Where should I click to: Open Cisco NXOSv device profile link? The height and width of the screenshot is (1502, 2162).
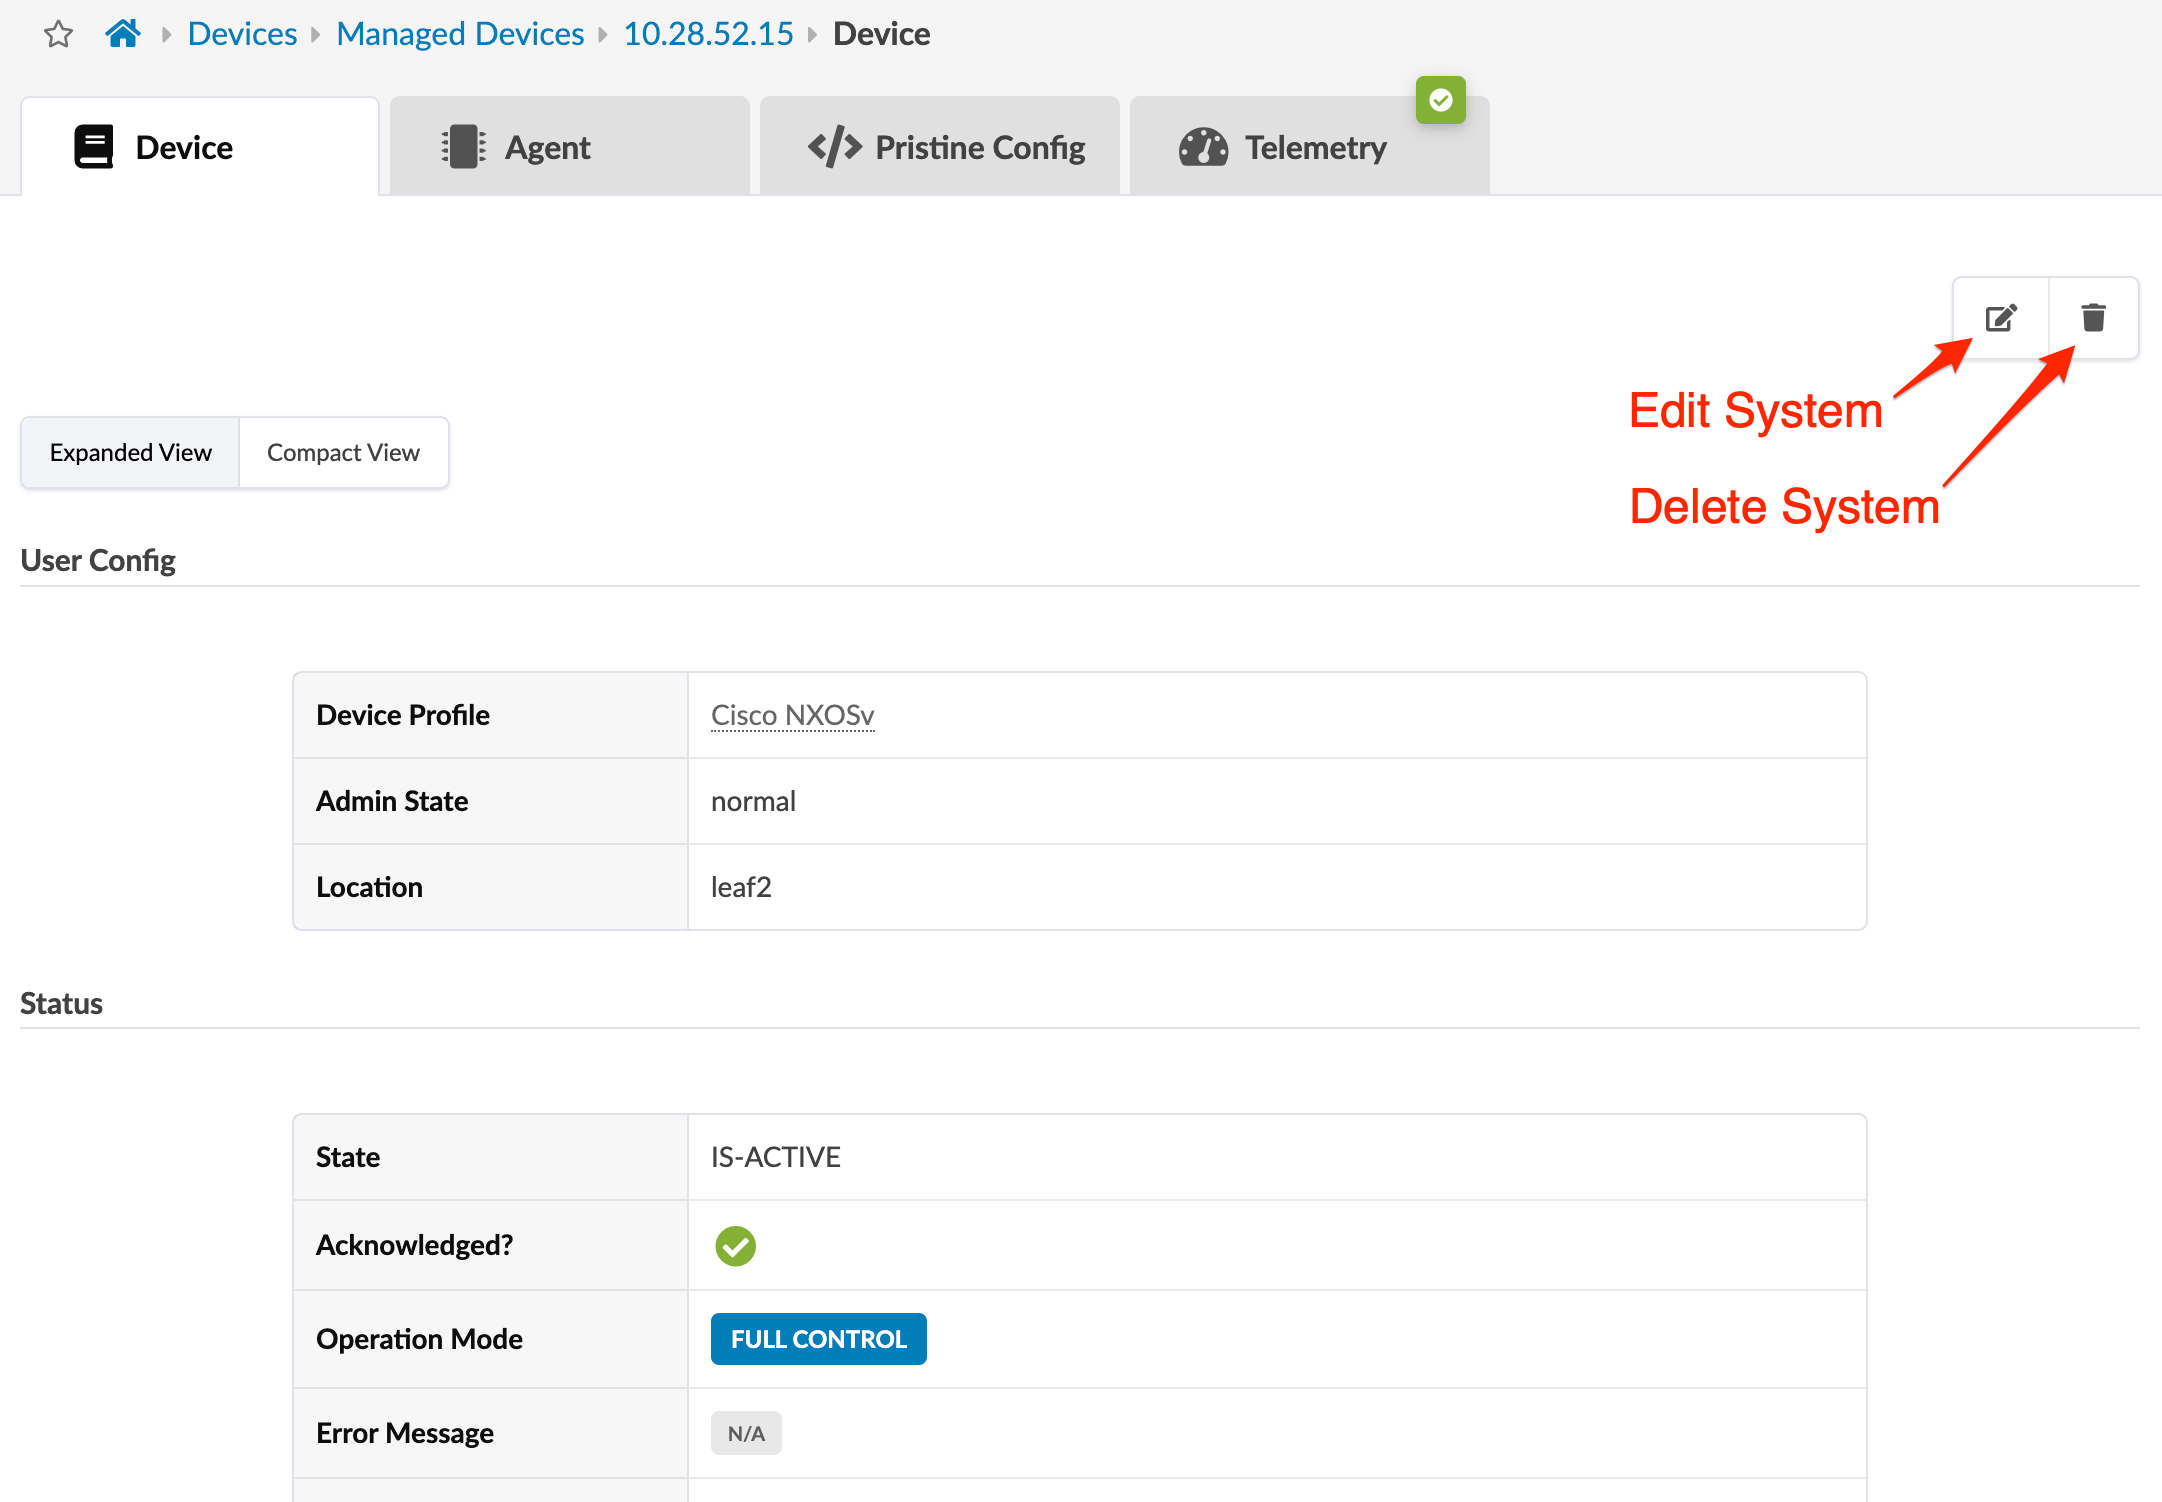pos(792,715)
